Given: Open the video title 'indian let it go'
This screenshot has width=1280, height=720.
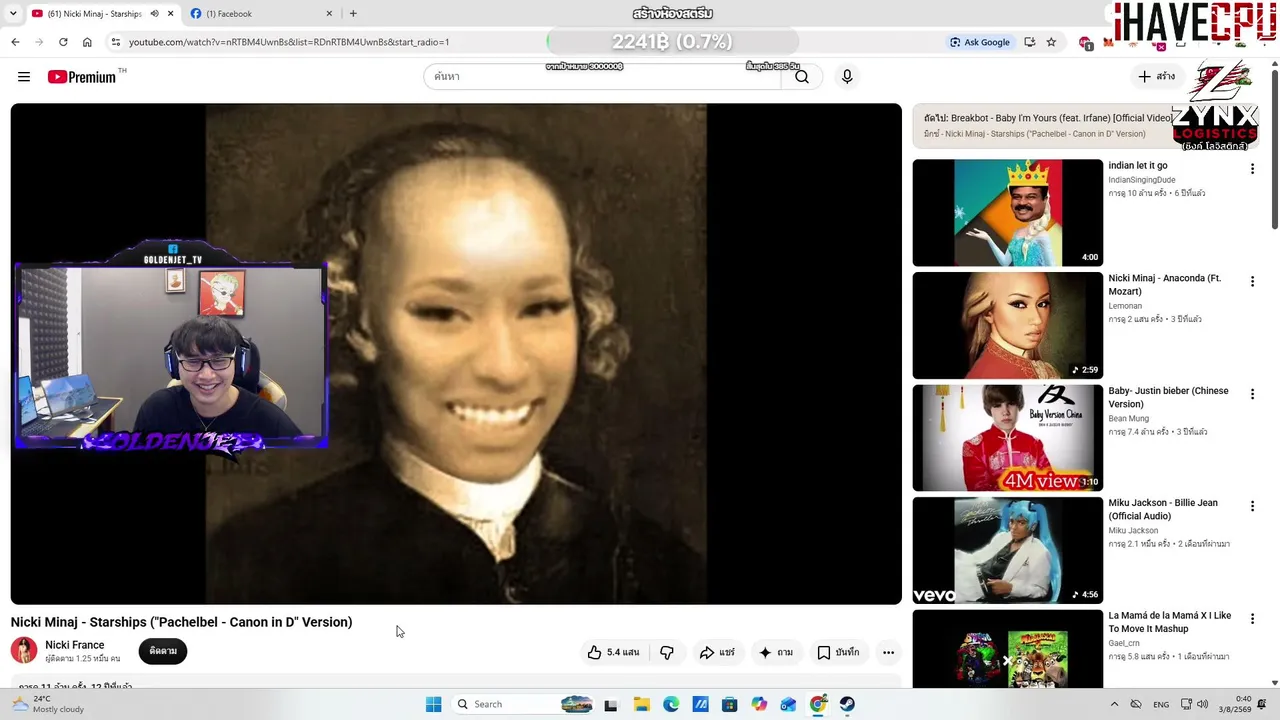Looking at the screenshot, I should coord(1138,166).
